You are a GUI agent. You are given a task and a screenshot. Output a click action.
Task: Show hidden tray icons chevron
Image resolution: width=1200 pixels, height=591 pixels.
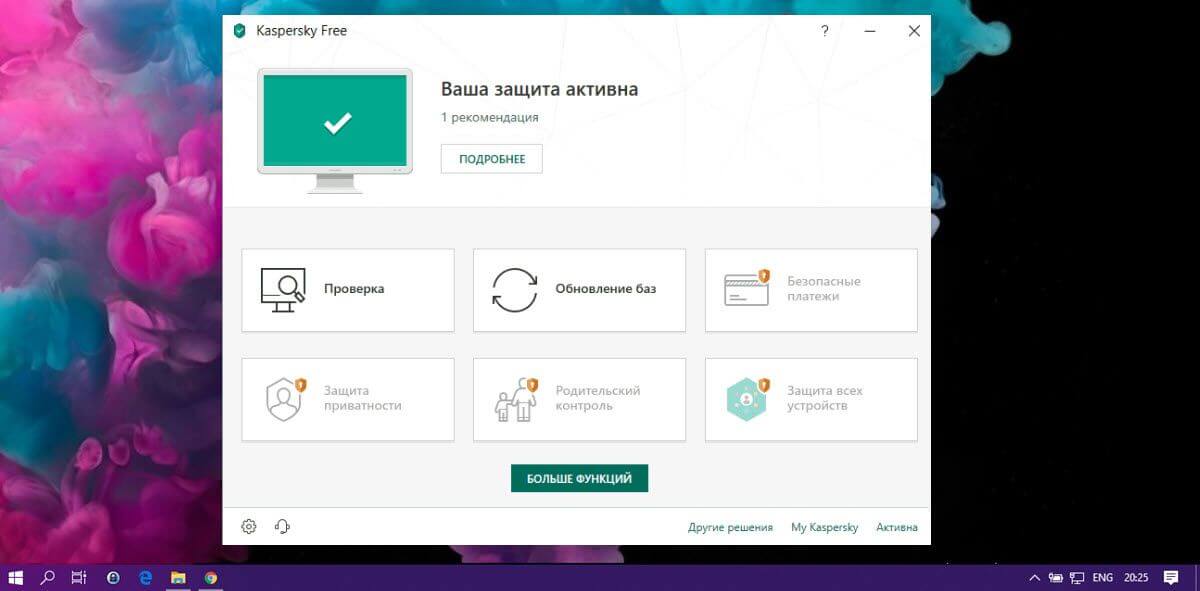1036,578
